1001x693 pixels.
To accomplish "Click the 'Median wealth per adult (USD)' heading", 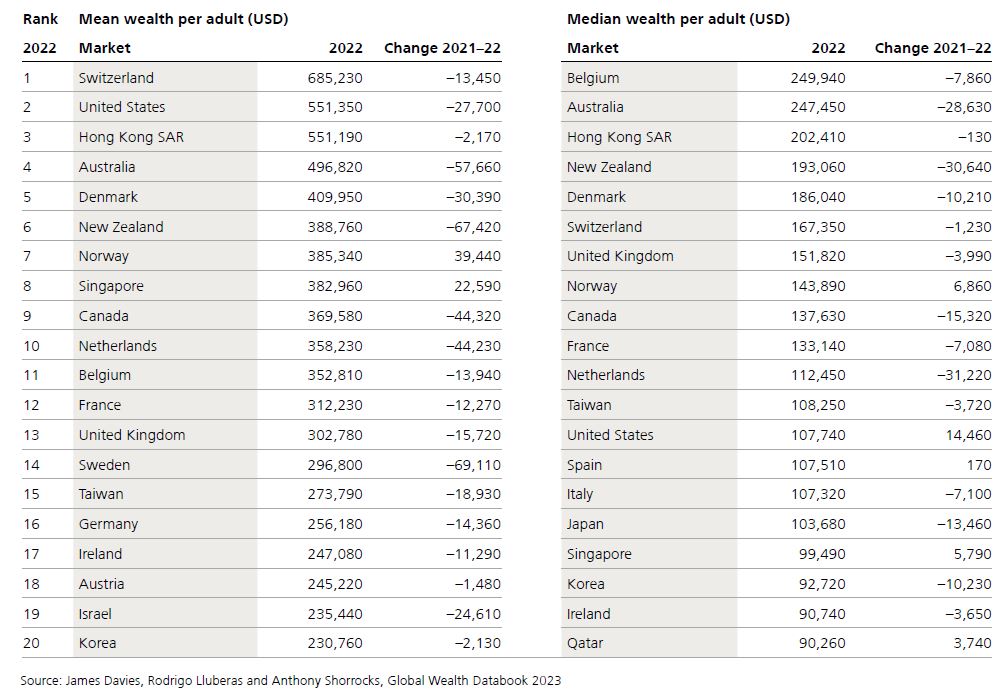I will tap(678, 19).
